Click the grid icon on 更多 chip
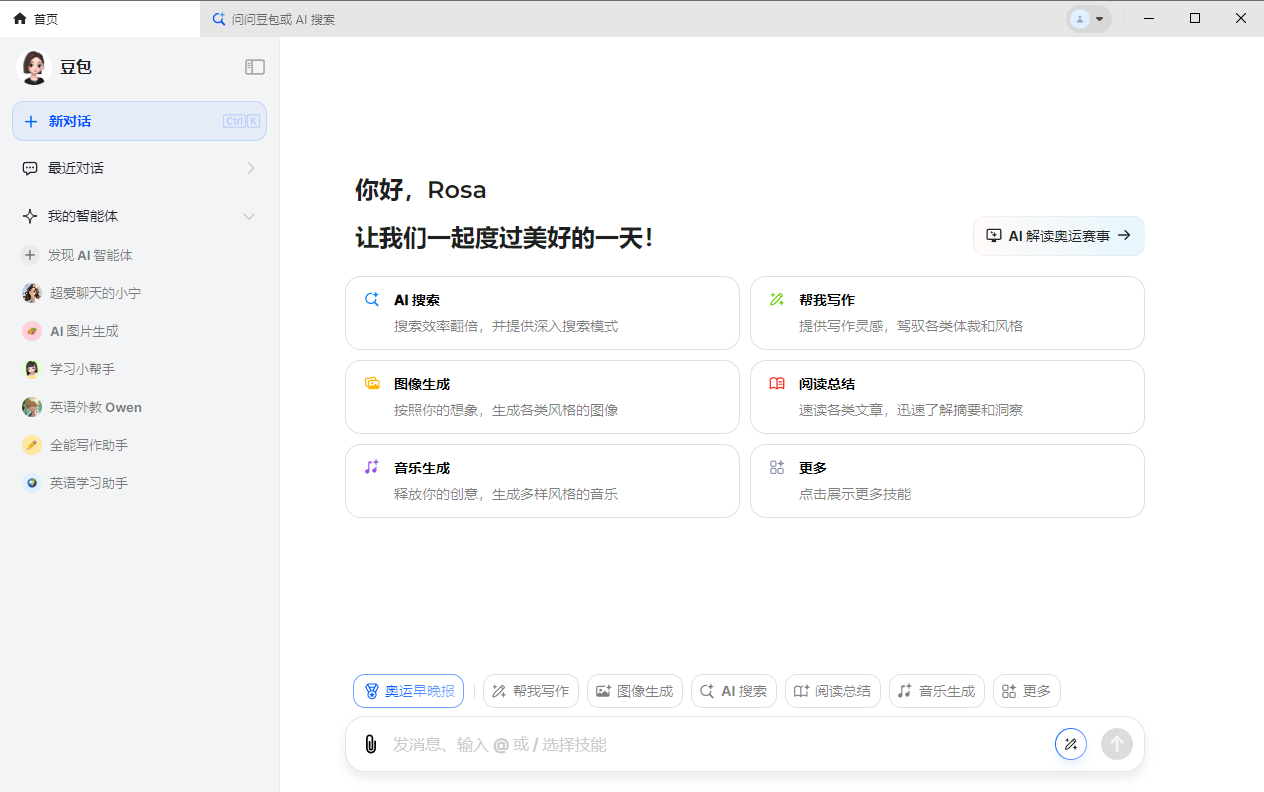Image resolution: width=1264 pixels, height=792 pixels. (1005, 690)
